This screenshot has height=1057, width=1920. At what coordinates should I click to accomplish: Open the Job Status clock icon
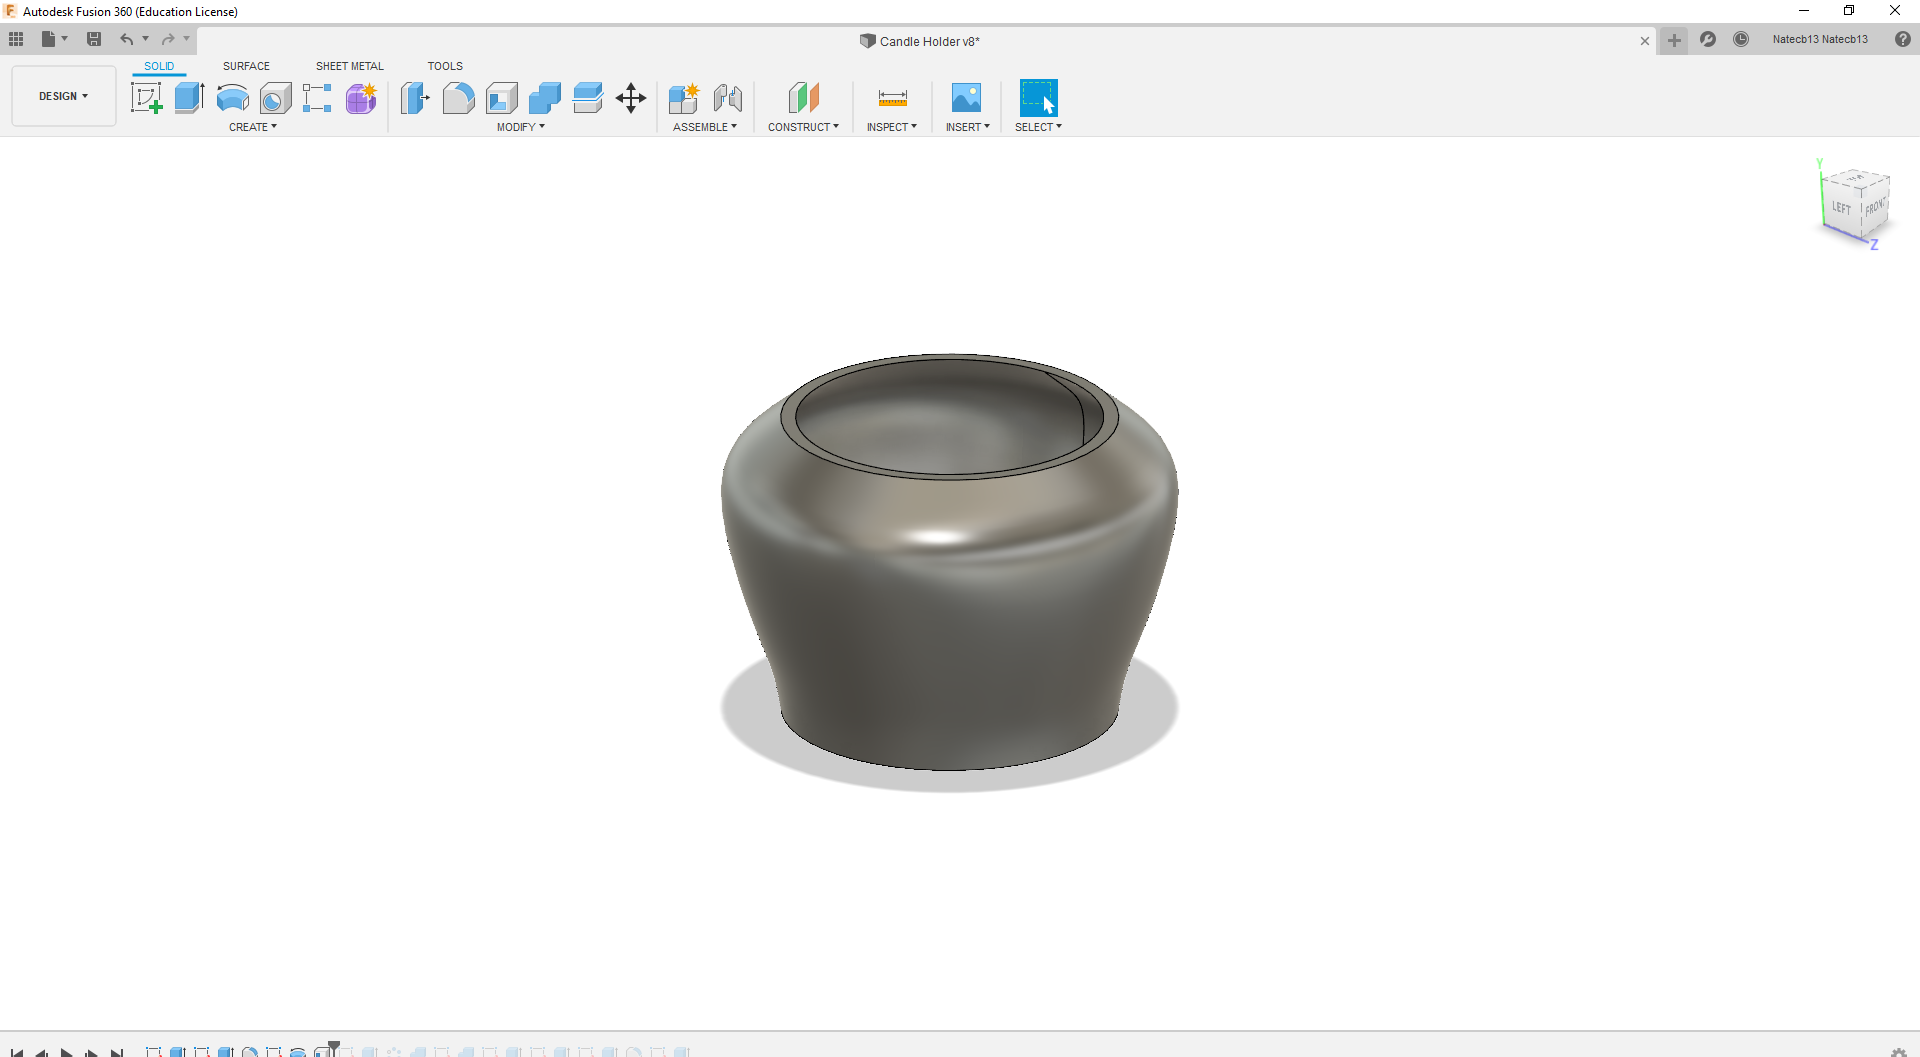(1741, 40)
